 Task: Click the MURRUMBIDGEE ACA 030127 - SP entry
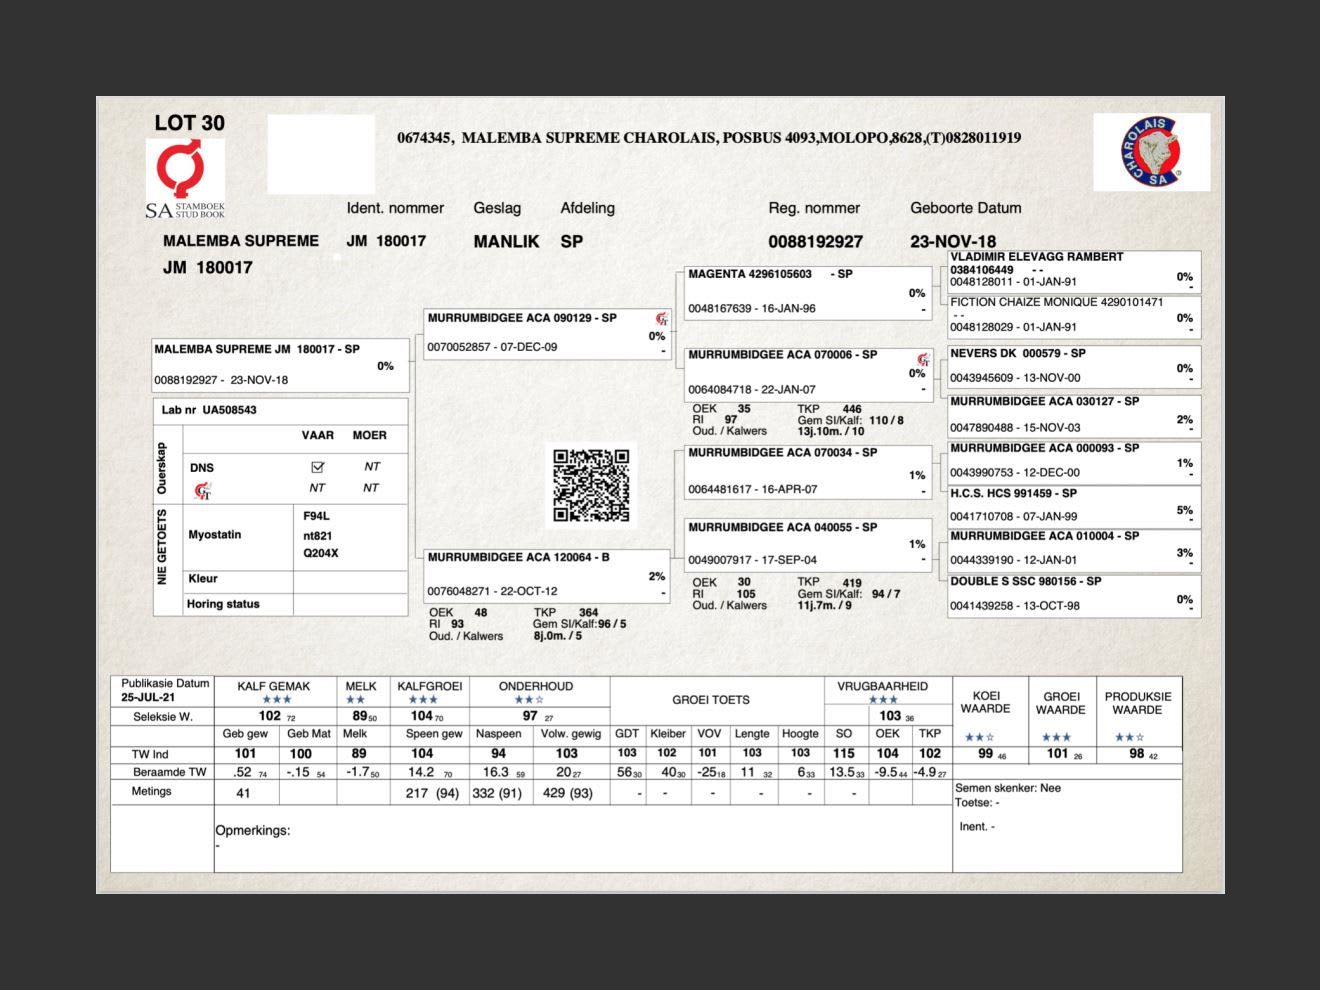[x=1074, y=415]
